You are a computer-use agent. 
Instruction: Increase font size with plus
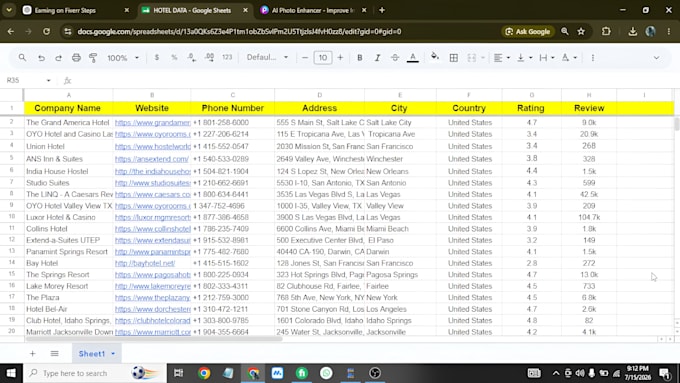pos(340,57)
